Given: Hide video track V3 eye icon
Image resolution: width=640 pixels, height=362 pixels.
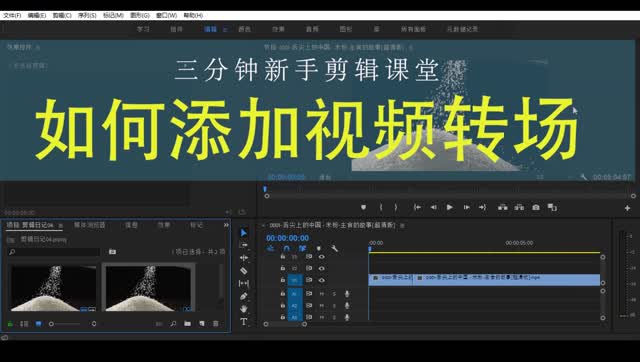Looking at the screenshot, I should (x=322, y=257).
